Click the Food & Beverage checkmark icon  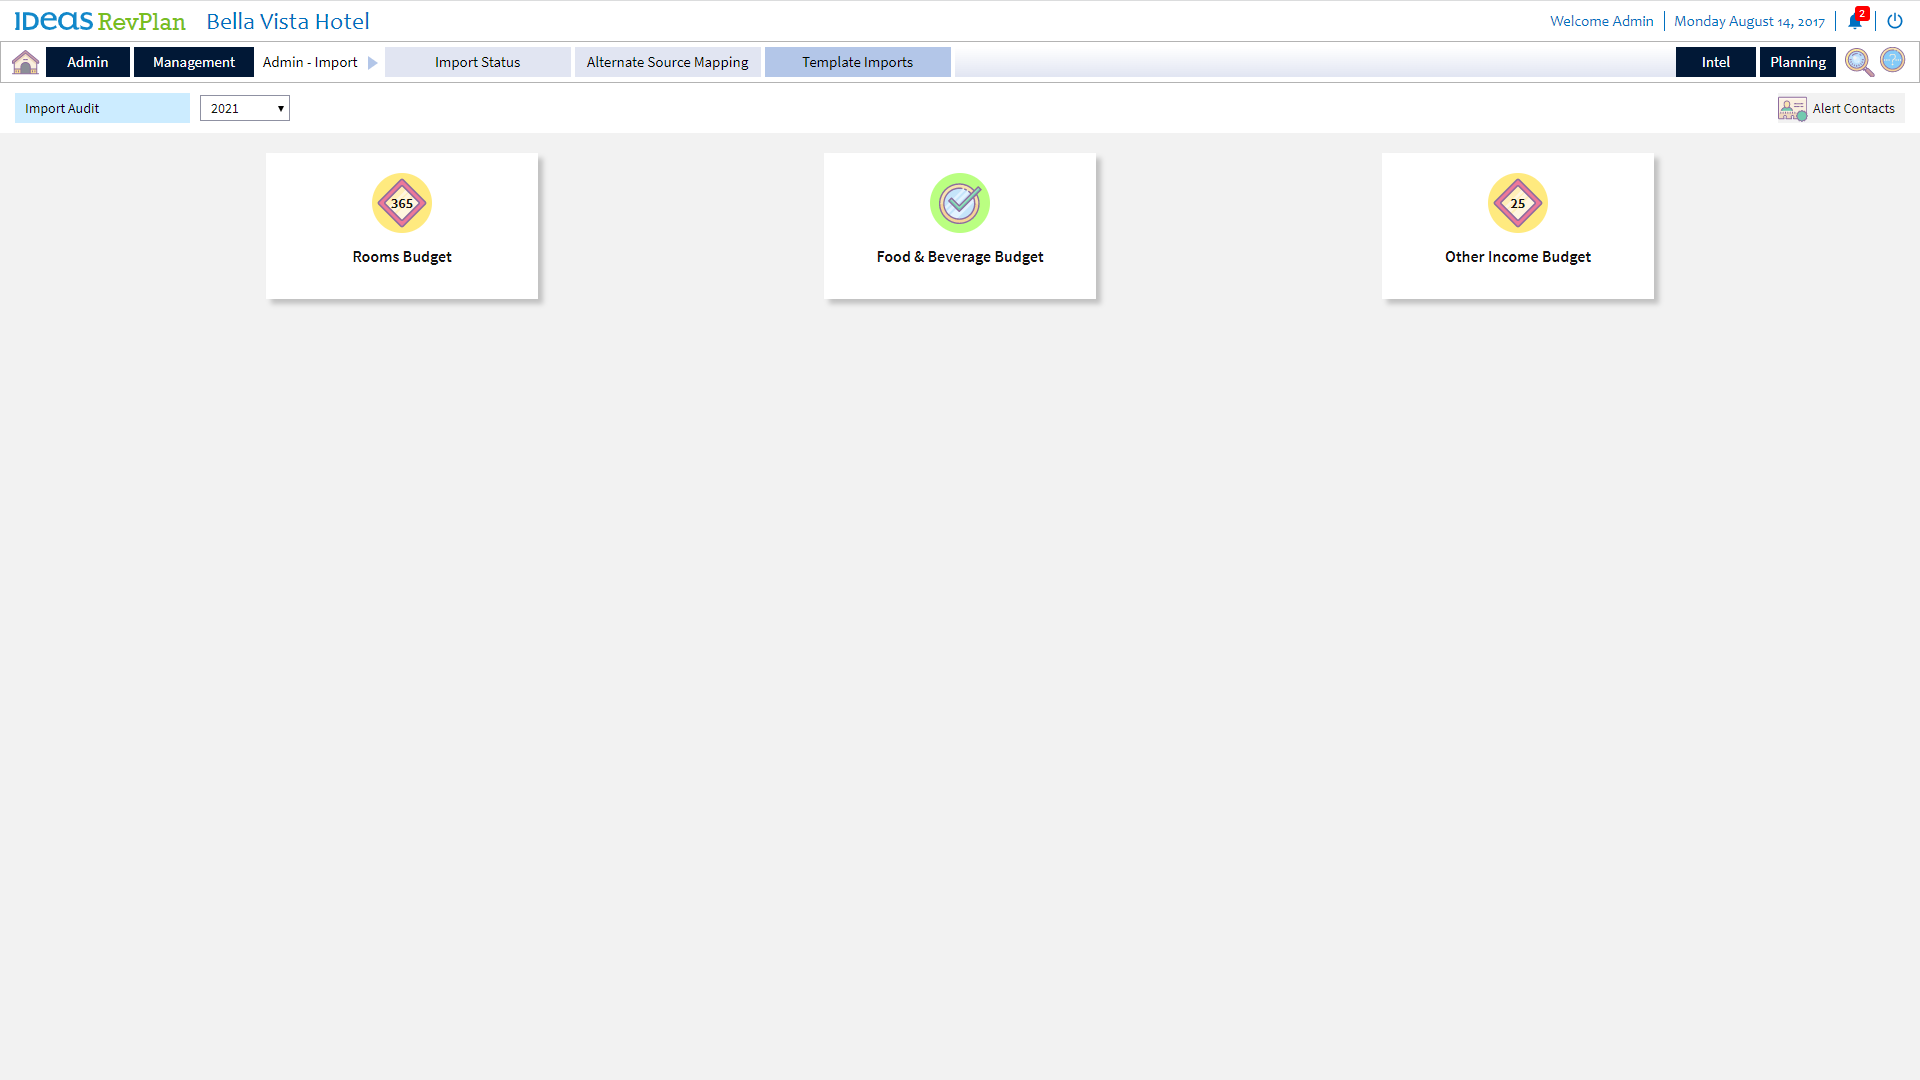point(960,203)
